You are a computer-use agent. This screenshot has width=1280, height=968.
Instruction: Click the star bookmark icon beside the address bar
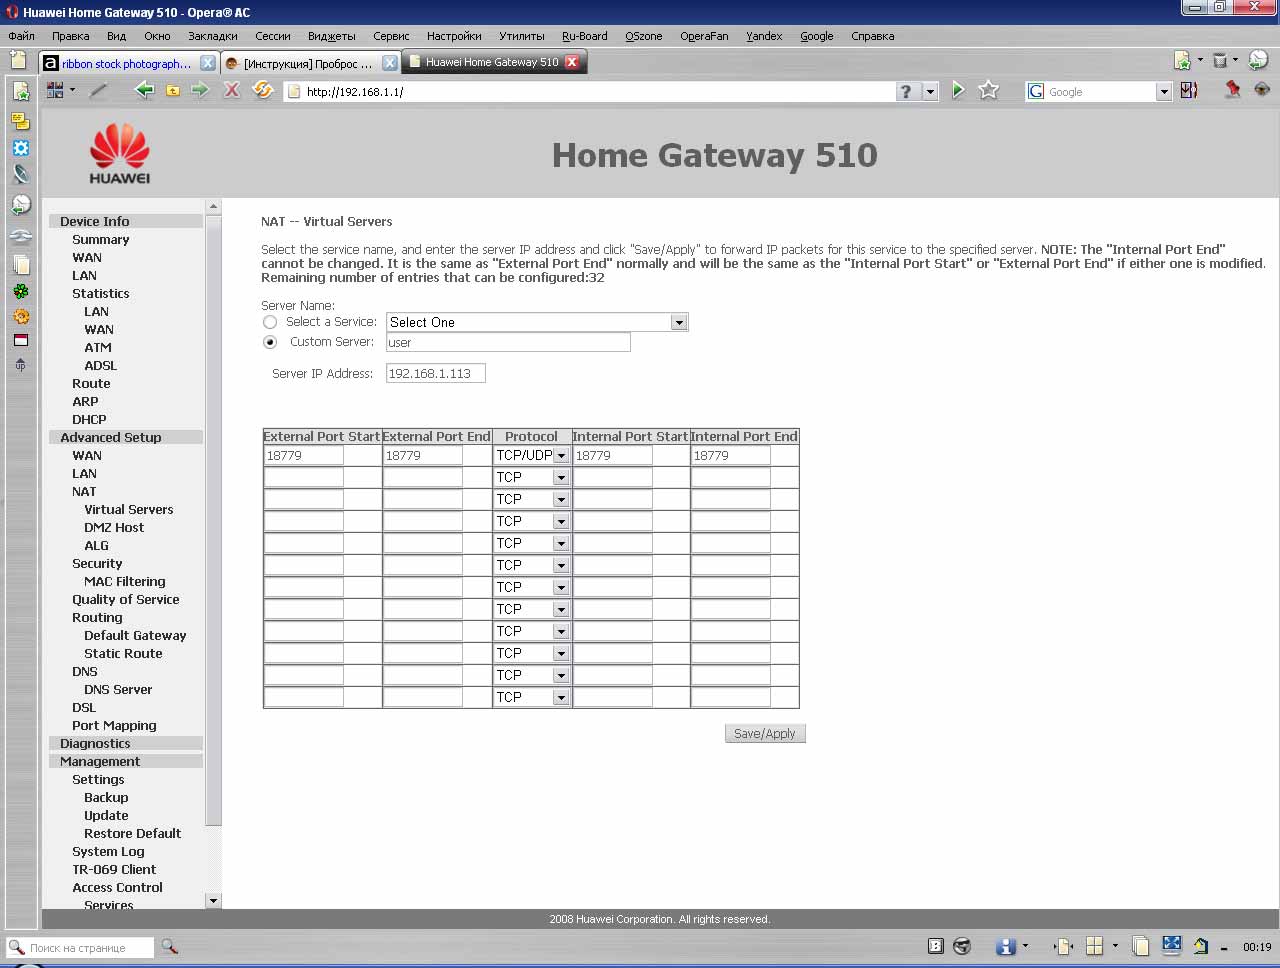[989, 91]
